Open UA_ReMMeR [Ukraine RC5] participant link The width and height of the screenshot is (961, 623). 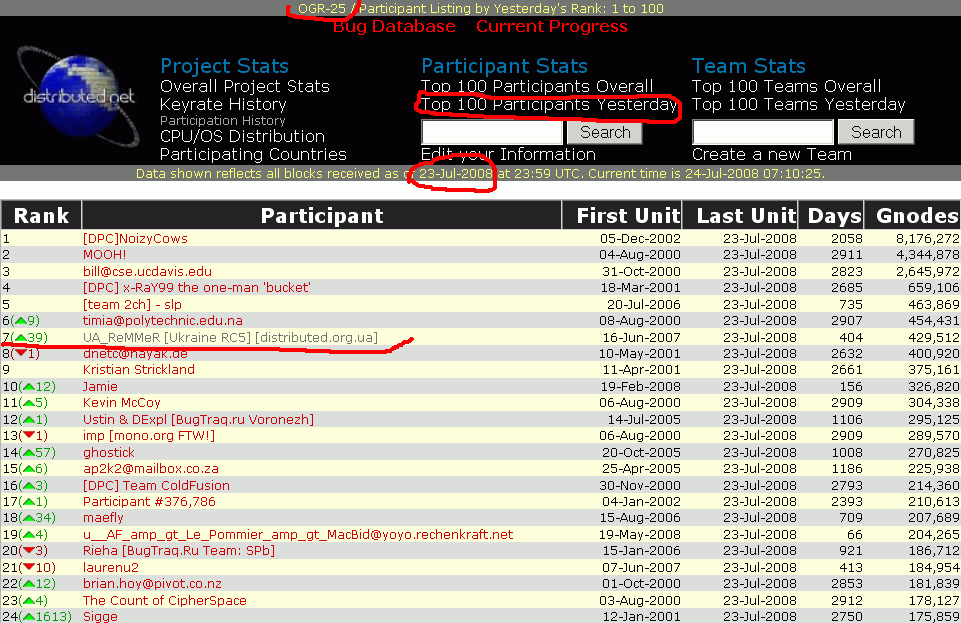point(230,338)
